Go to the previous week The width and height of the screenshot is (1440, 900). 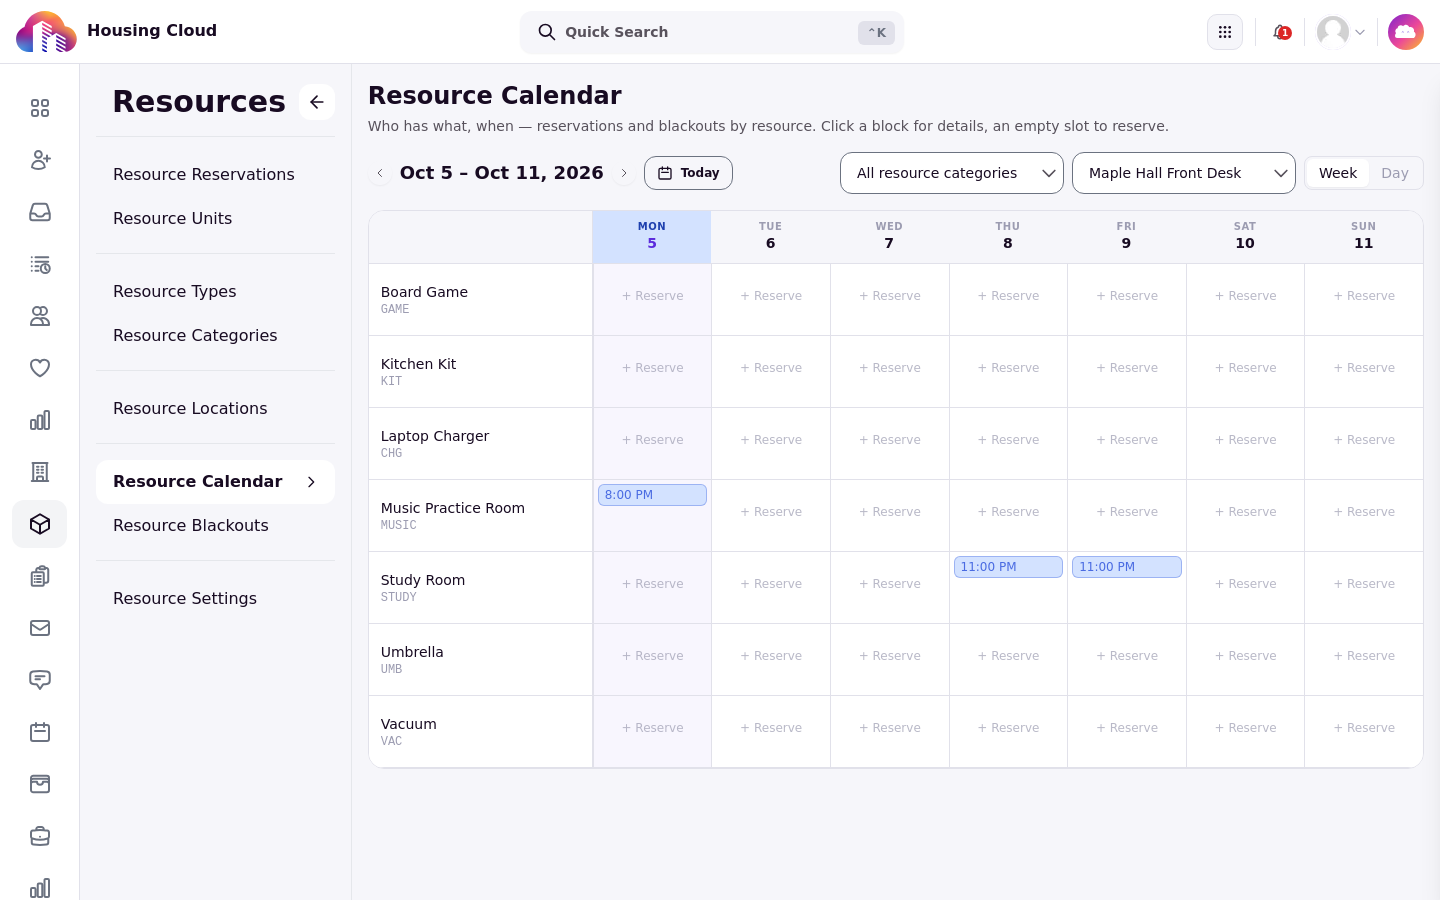point(380,173)
